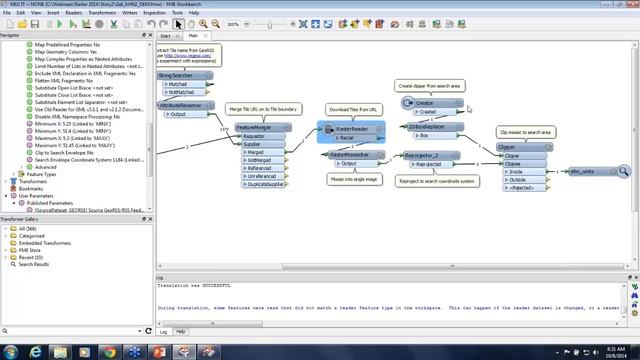Run the translation with the green play icon
The width and height of the screenshot is (640, 360).
tap(60, 24)
